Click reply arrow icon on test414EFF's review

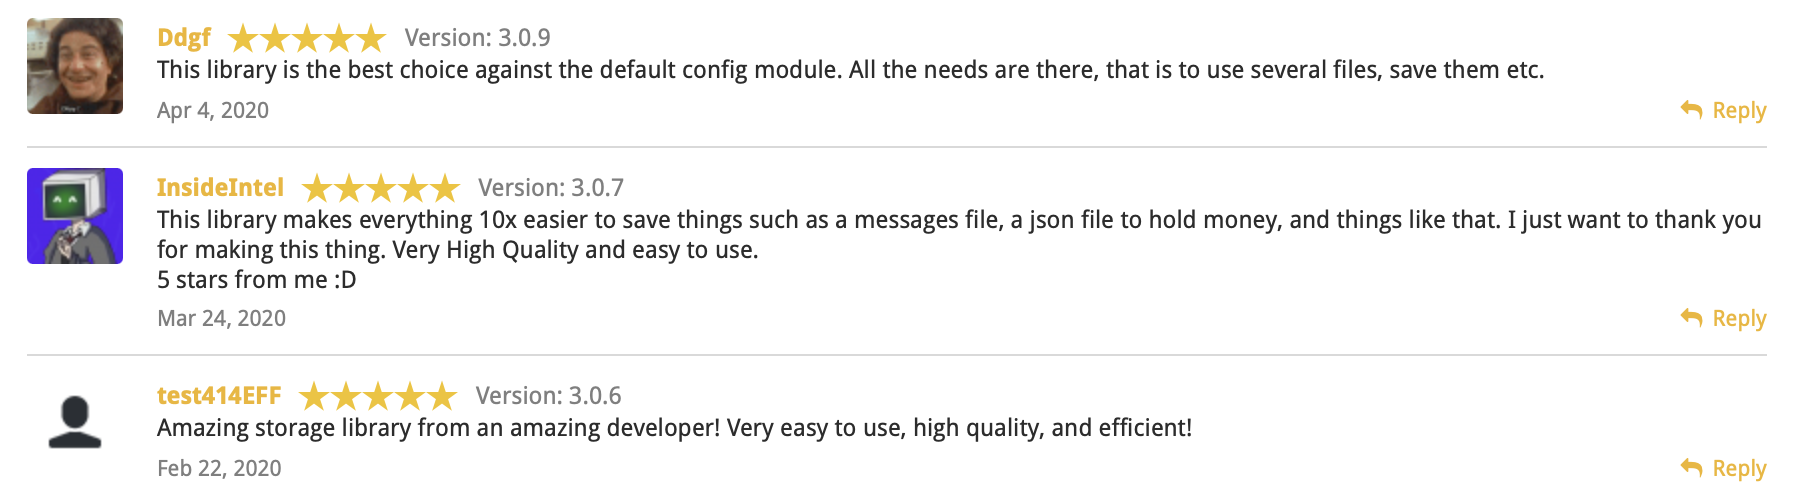point(1691,467)
